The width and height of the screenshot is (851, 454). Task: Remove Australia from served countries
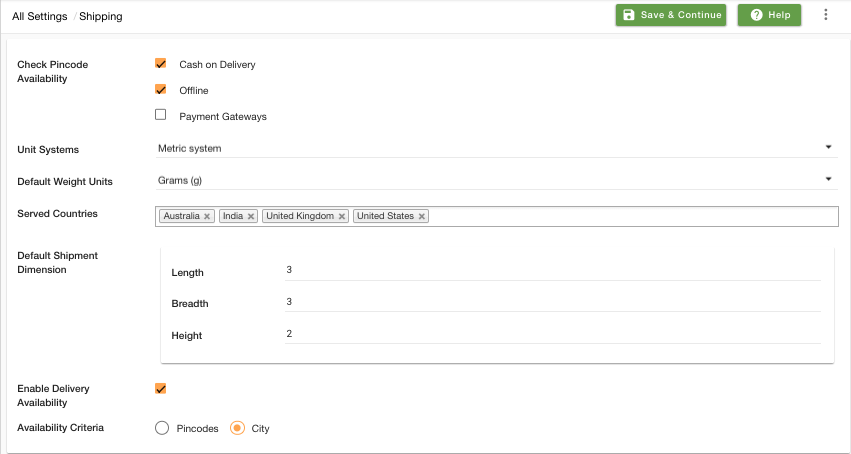pyautogui.click(x=207, y=216)
